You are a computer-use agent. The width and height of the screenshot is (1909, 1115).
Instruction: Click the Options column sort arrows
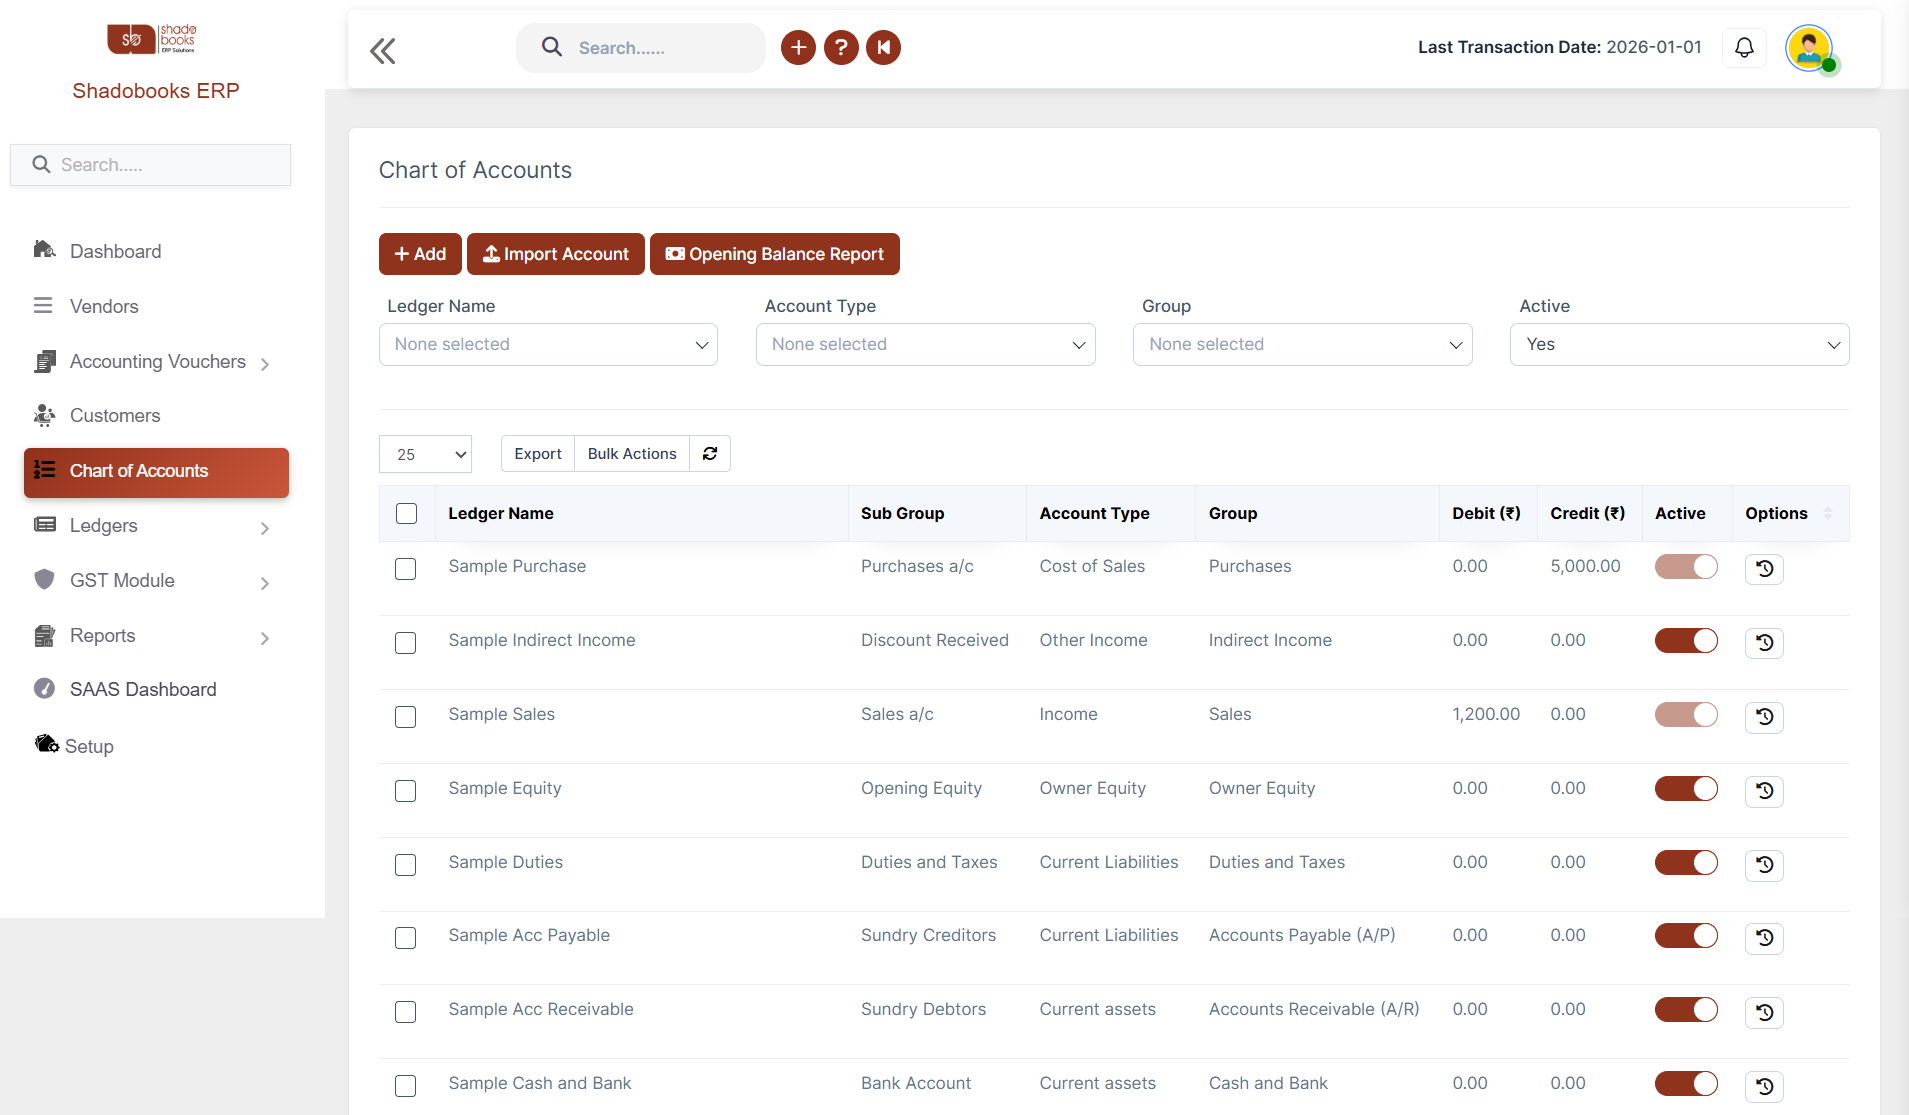click(x=1828, y=513)
